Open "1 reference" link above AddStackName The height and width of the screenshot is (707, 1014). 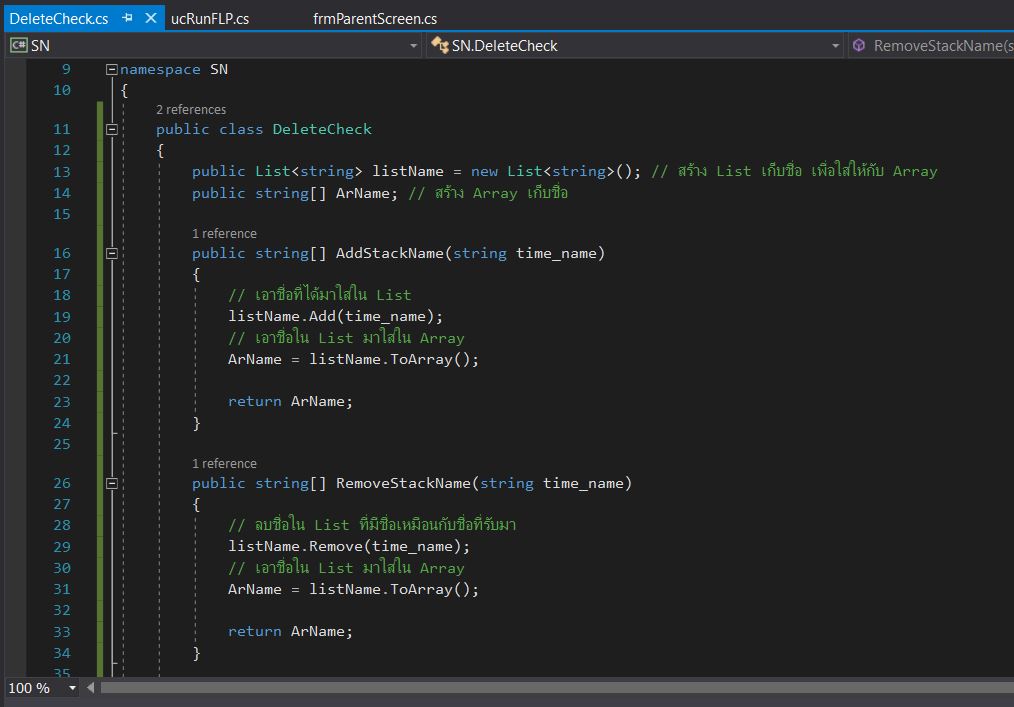click(224, 234)
